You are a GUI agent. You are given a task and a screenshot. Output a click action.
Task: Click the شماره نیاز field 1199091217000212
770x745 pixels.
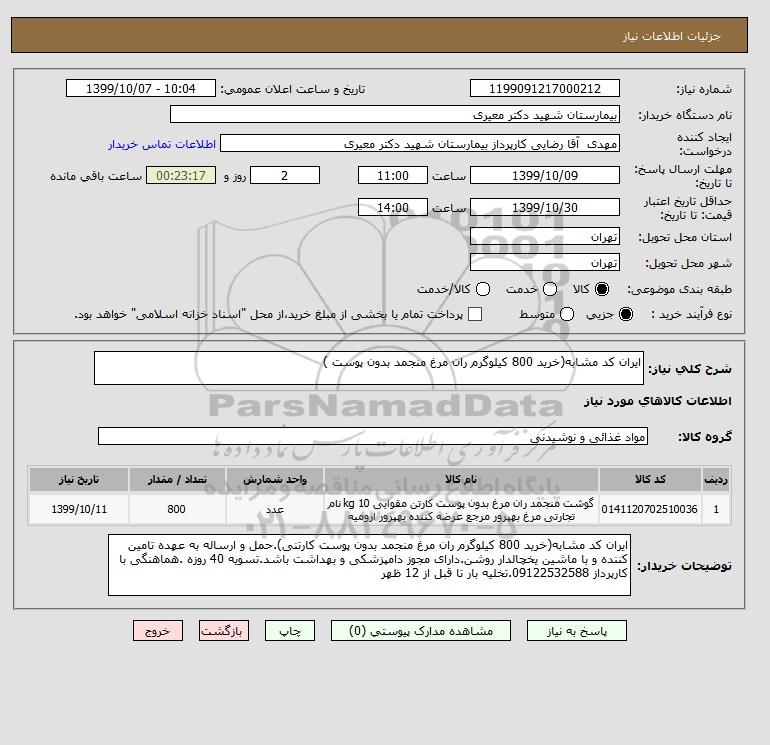coord(545,88)
